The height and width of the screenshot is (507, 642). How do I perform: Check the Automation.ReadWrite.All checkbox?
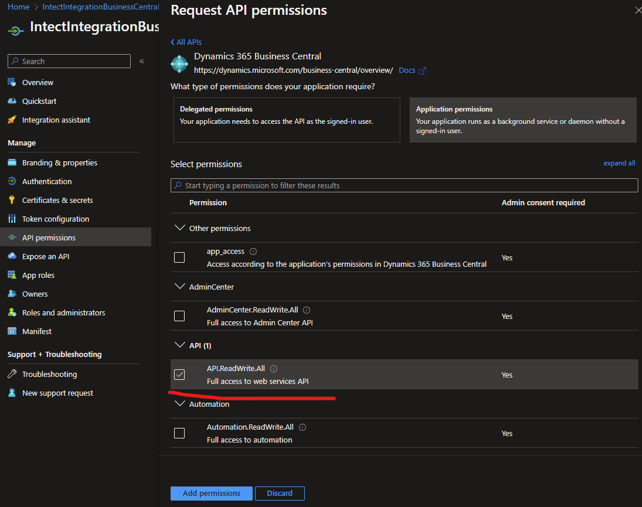point(179,433)
